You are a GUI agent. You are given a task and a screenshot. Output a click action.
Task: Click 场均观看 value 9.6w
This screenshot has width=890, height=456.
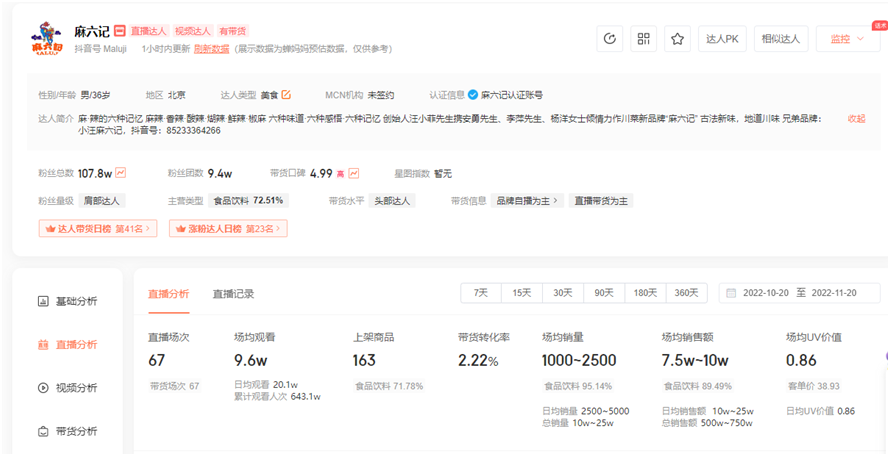tap(251, 361)
